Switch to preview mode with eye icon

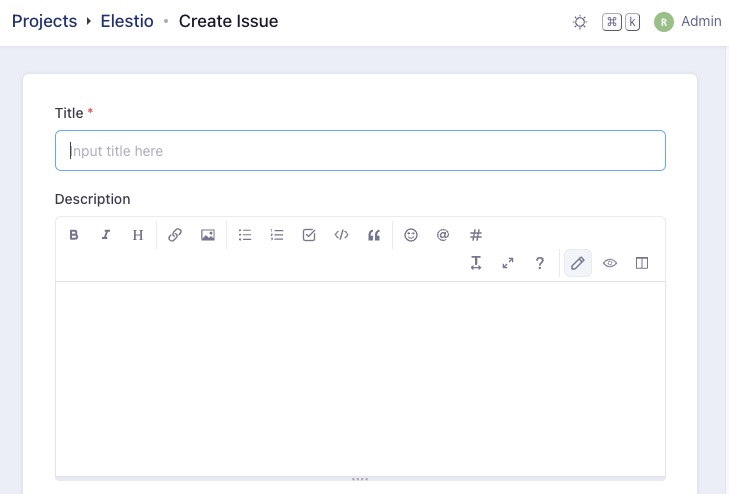[x=610, y=263]
